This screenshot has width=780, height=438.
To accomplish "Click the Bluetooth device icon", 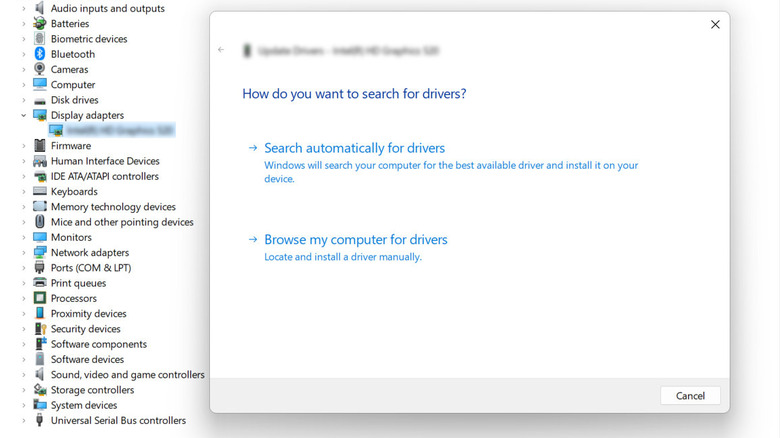I will tap(40, 54).
